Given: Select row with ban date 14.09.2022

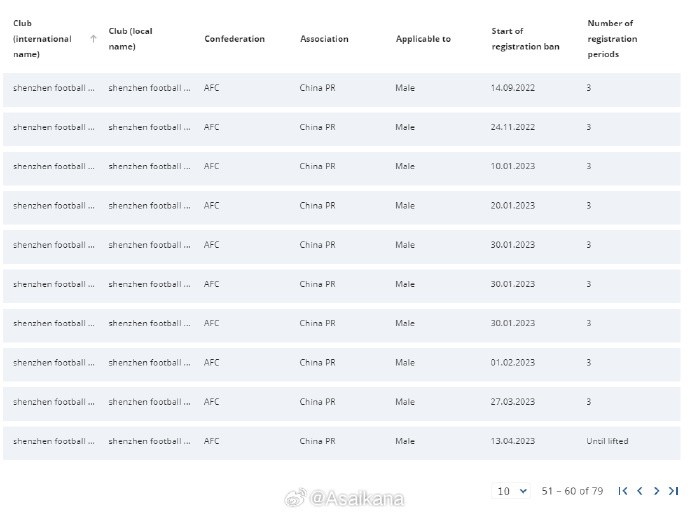Looking at the screenshot, I should (x=341, y=88).
